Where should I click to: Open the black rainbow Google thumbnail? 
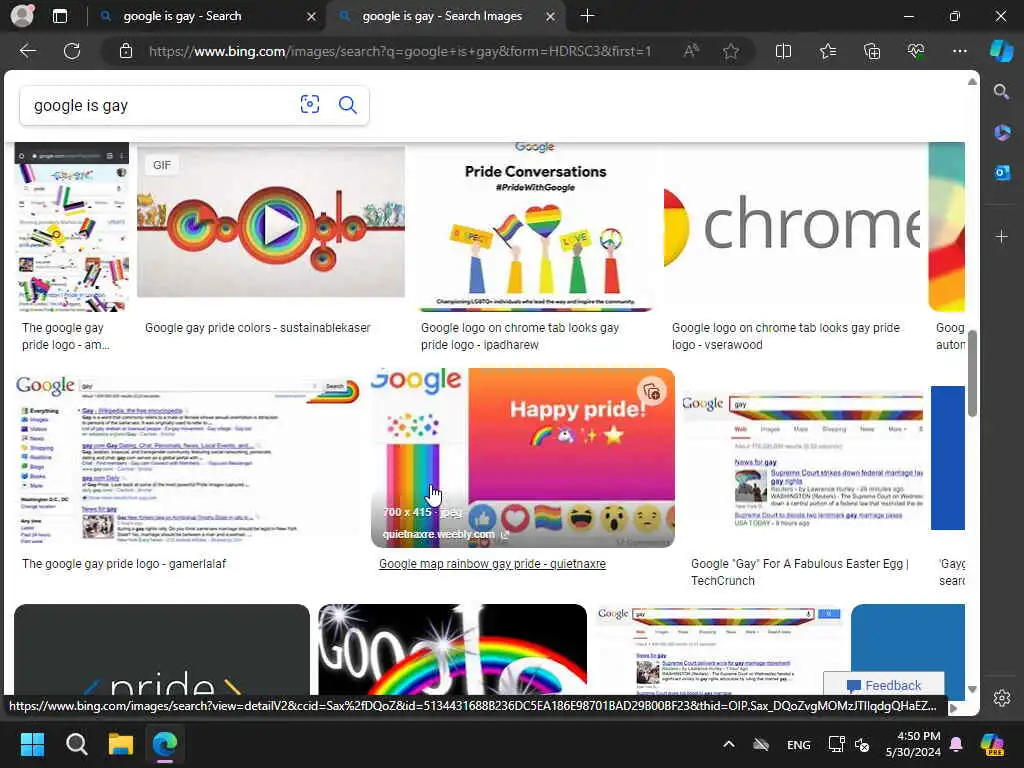coord(453,650)
